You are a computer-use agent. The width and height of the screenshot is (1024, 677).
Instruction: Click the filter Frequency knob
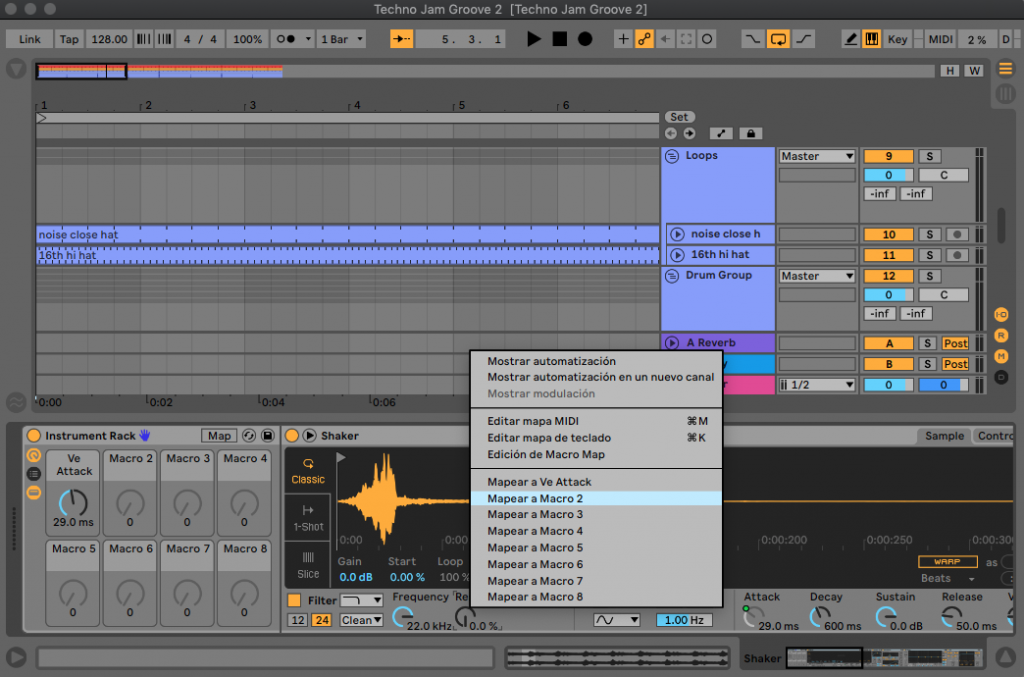point(403,616)
